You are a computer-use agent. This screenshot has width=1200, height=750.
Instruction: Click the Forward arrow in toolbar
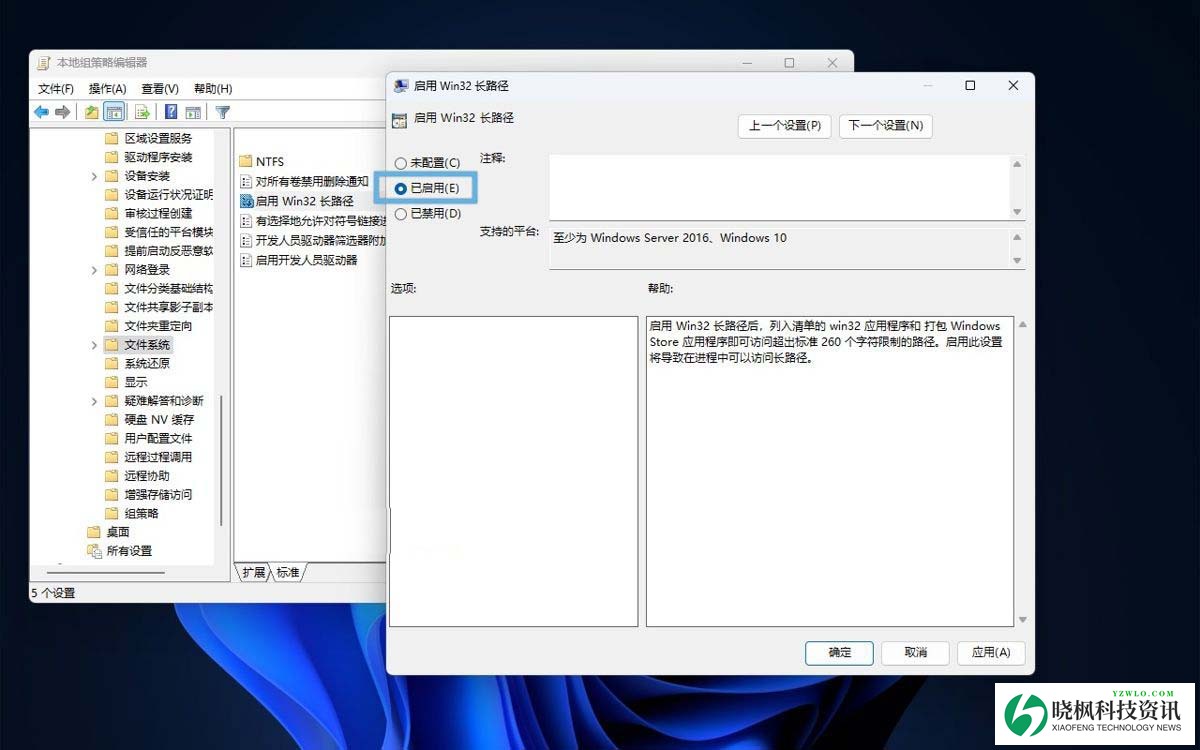[x=62, y=112]
